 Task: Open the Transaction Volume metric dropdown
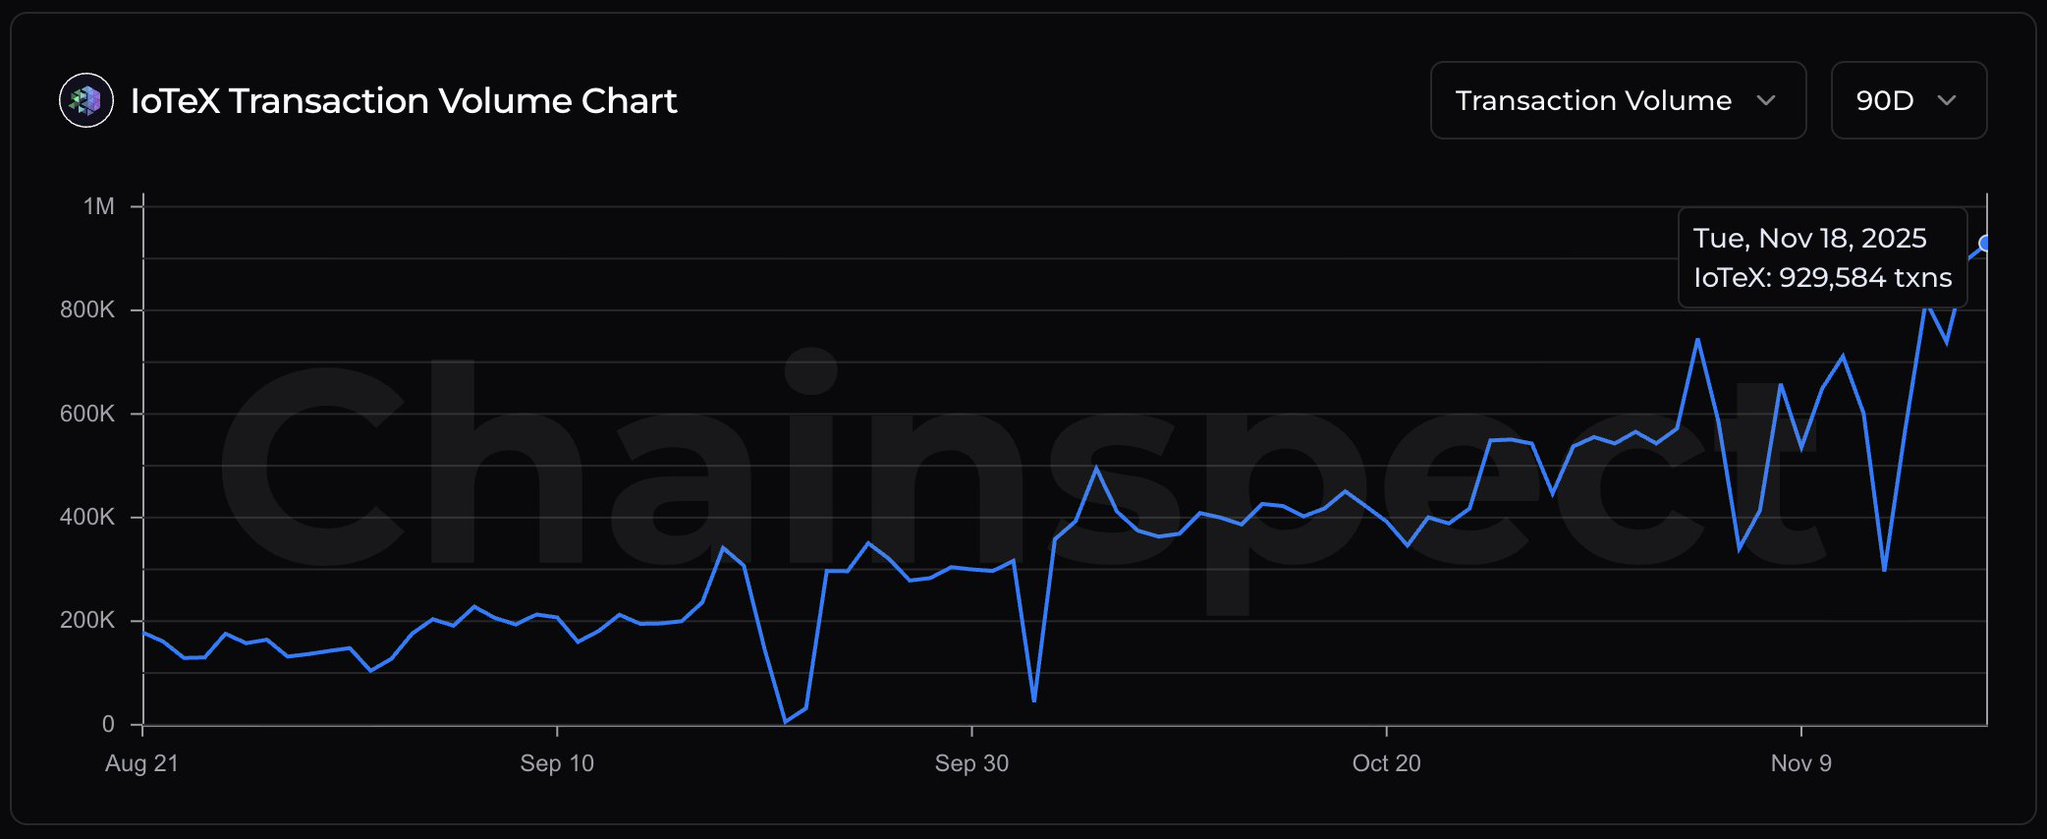click(1616, 101)
